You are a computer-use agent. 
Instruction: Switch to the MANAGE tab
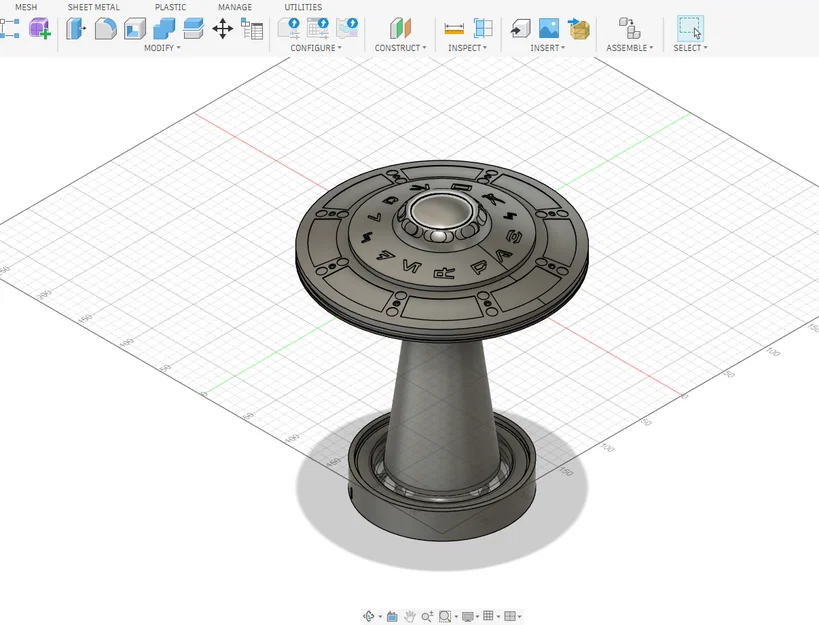tap(235, 7)
